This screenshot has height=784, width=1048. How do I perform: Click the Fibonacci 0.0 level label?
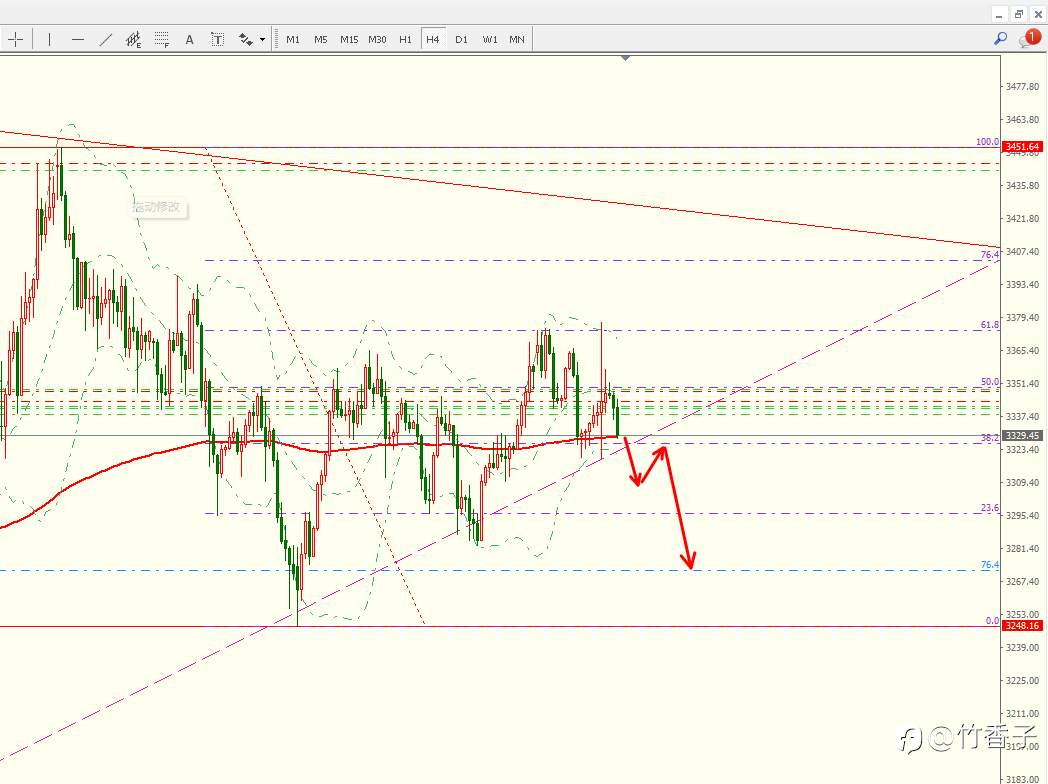(x=993, y=621)
